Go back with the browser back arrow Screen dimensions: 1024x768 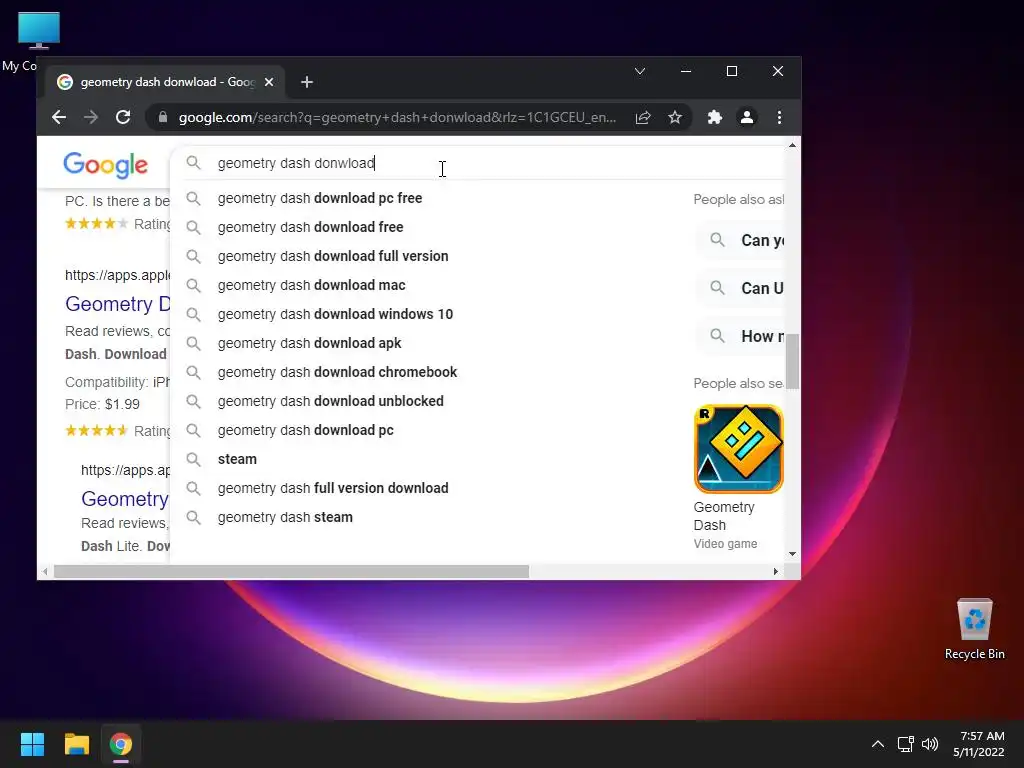[x=59, y=118]
